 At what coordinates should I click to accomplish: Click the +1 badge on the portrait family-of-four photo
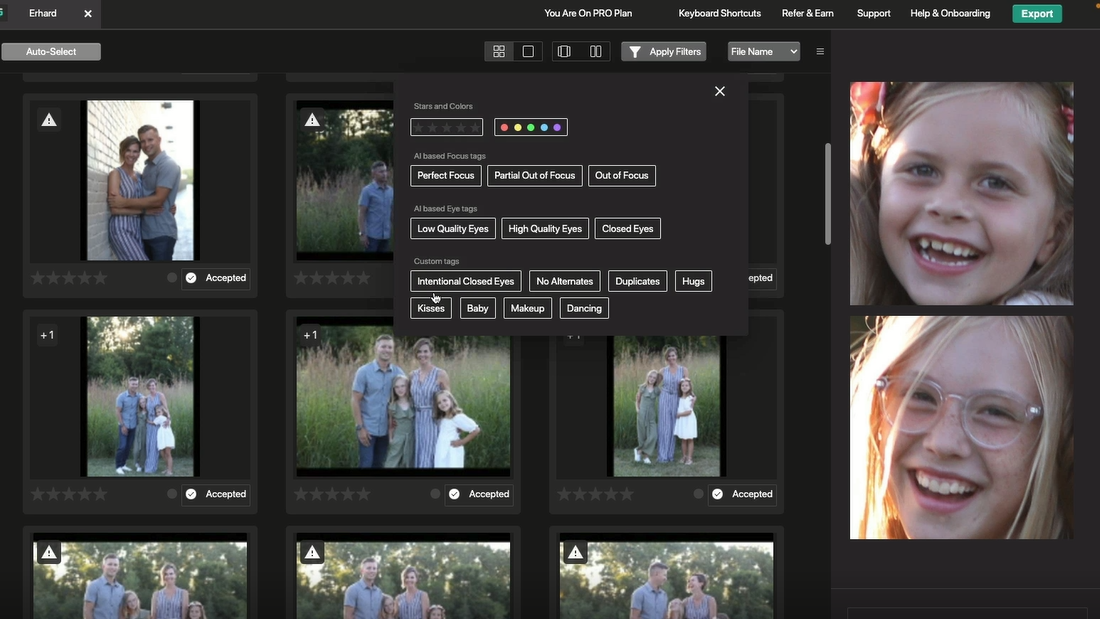tap(47, 335)
